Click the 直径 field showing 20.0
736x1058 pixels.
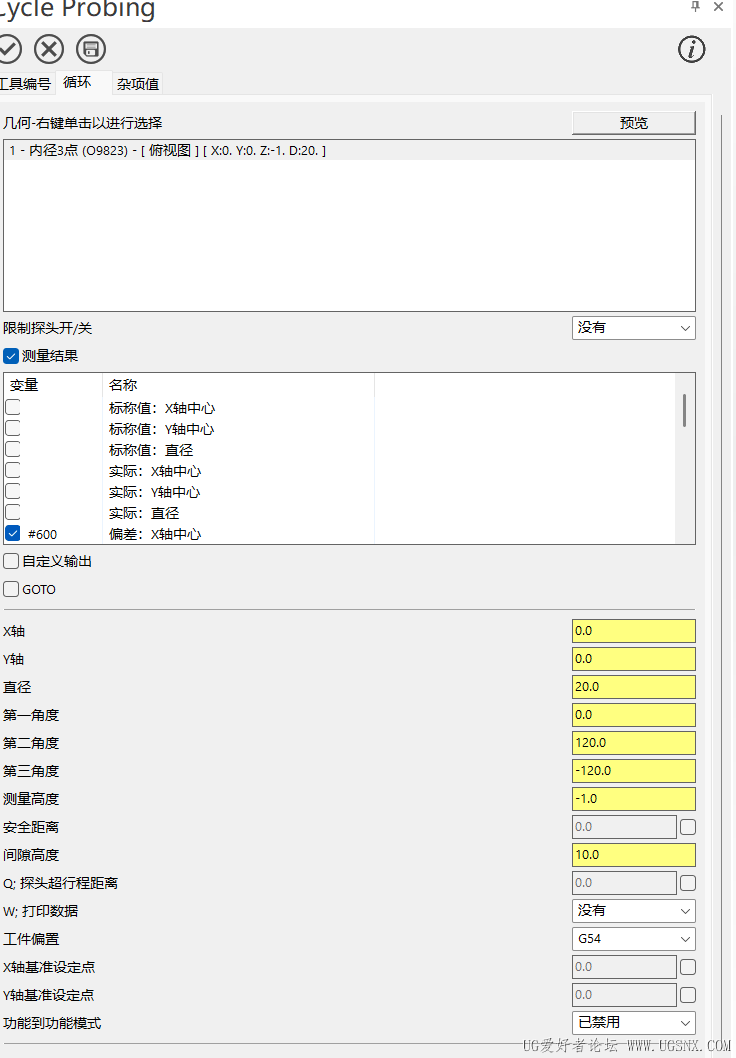point(633,687)
